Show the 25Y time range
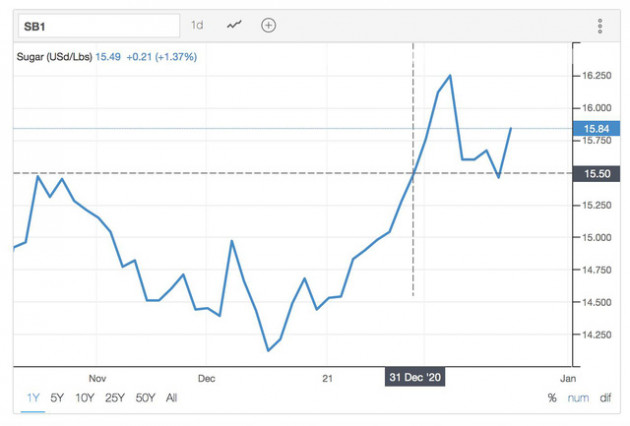This screenshot has width=630, height=426. point(116,398)
